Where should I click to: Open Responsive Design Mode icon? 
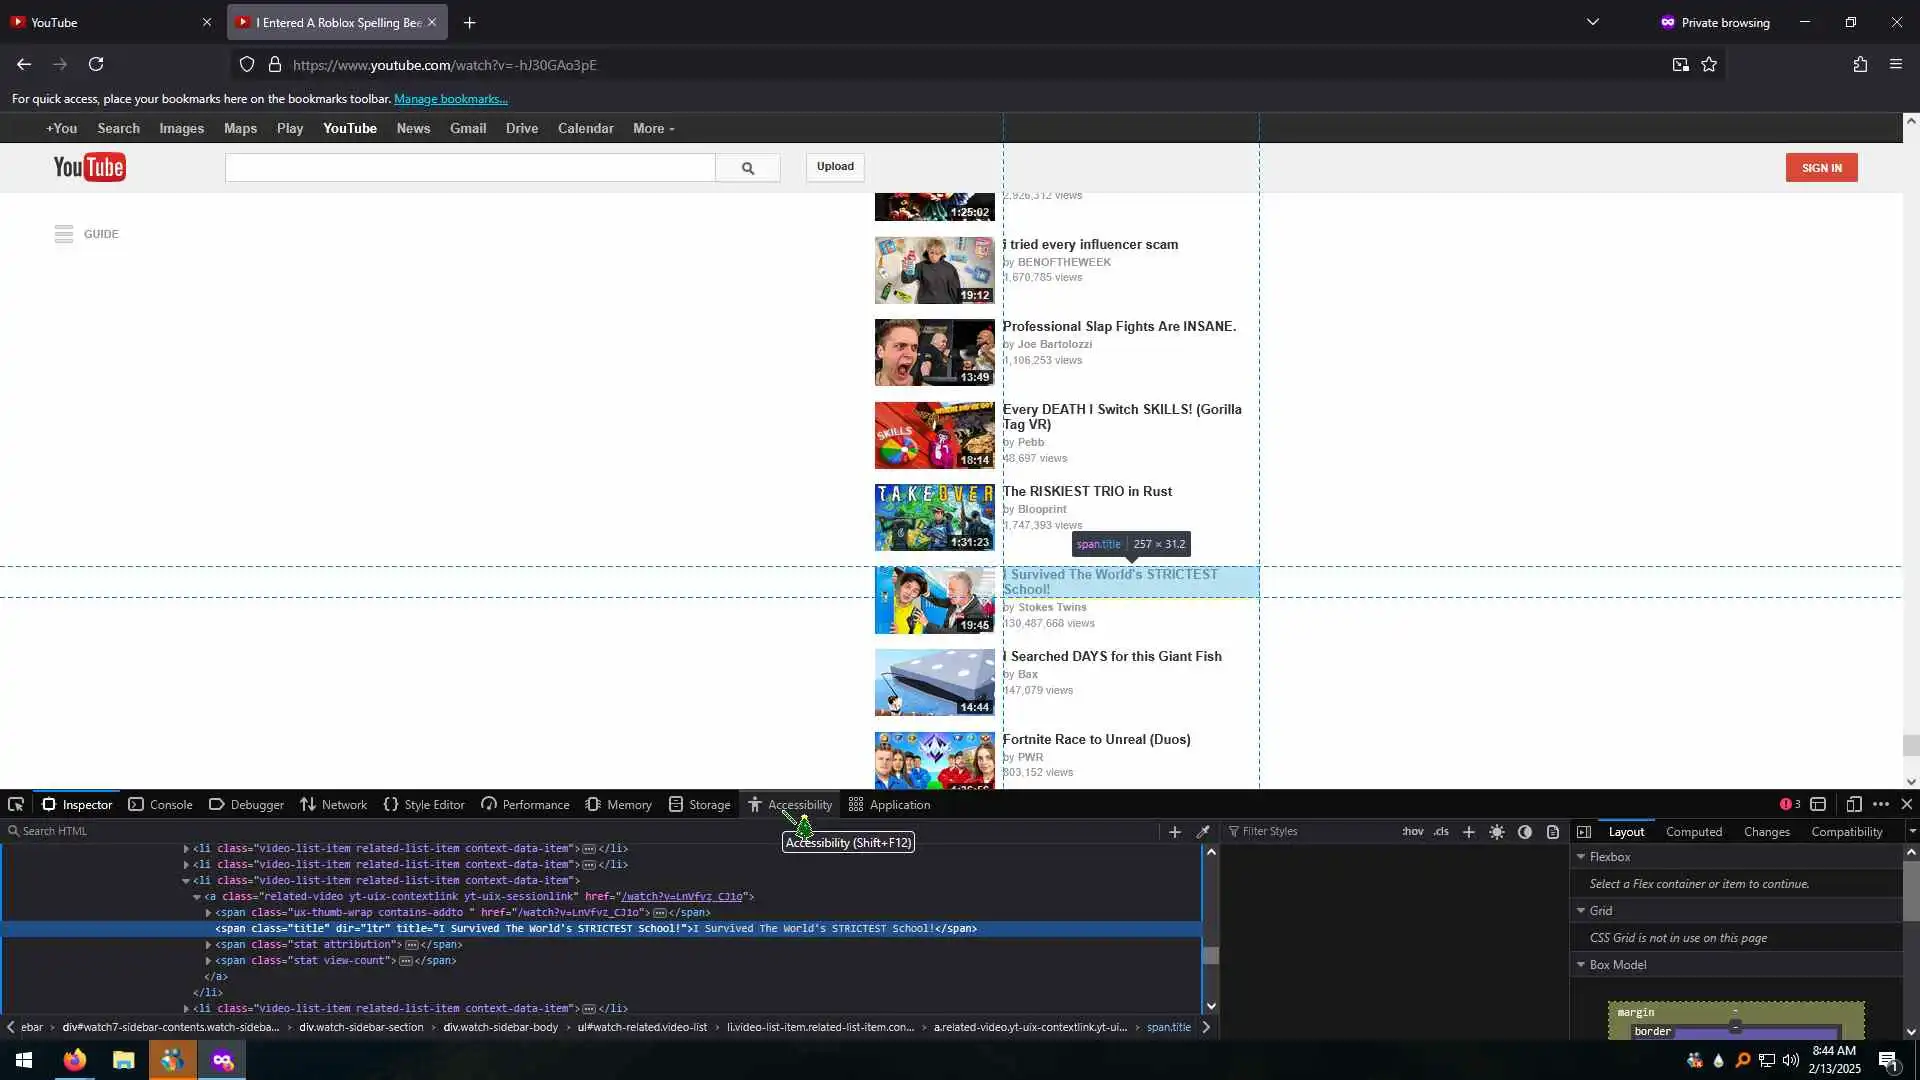(x=1853, y=805)
